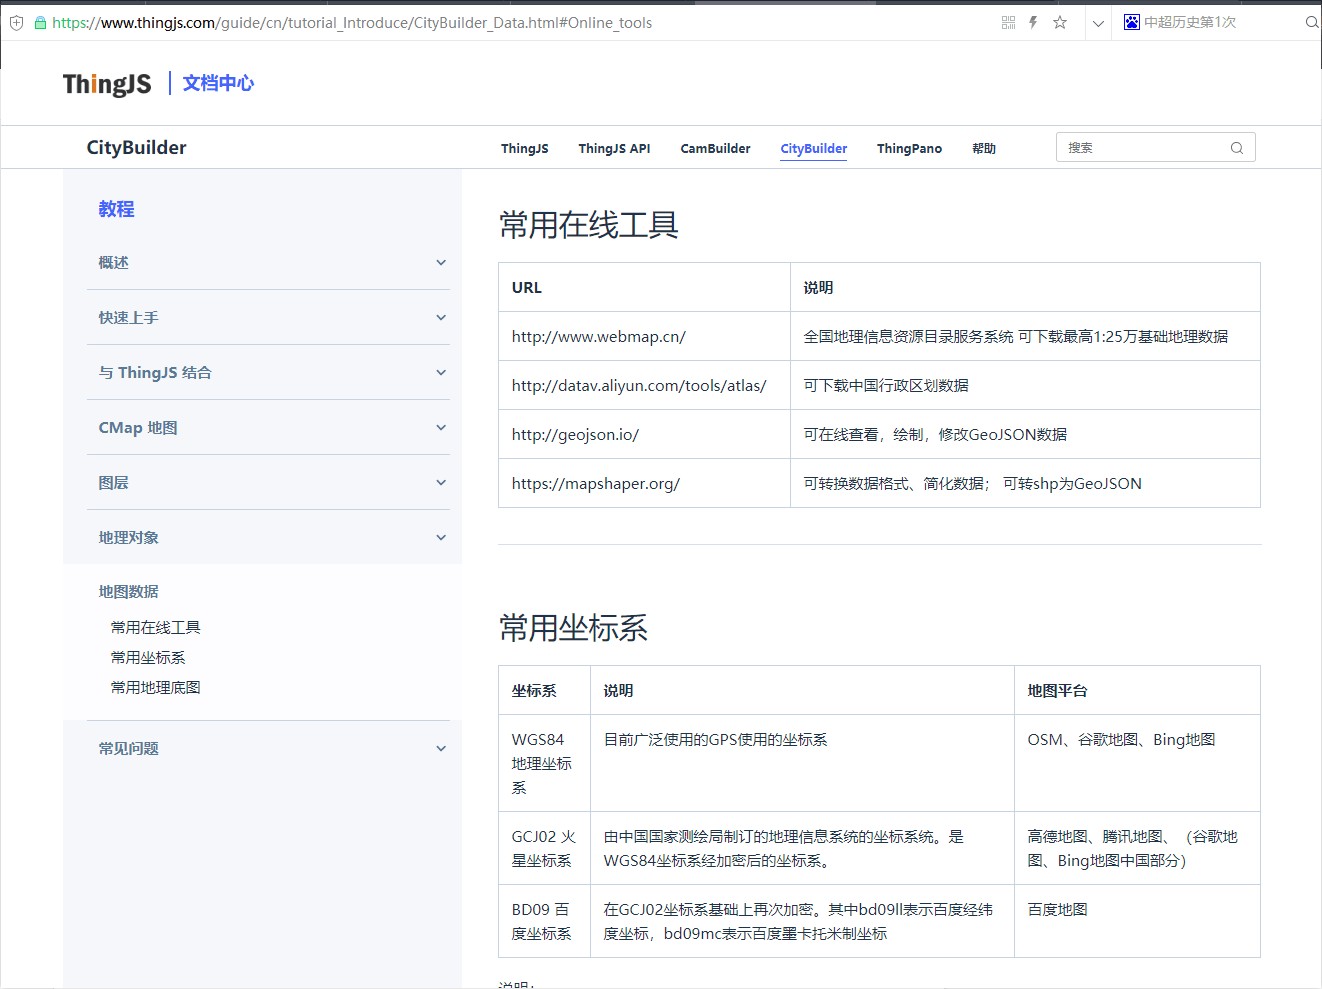
Task: Click the 百度地图 platform cell
Action: 1137,921
